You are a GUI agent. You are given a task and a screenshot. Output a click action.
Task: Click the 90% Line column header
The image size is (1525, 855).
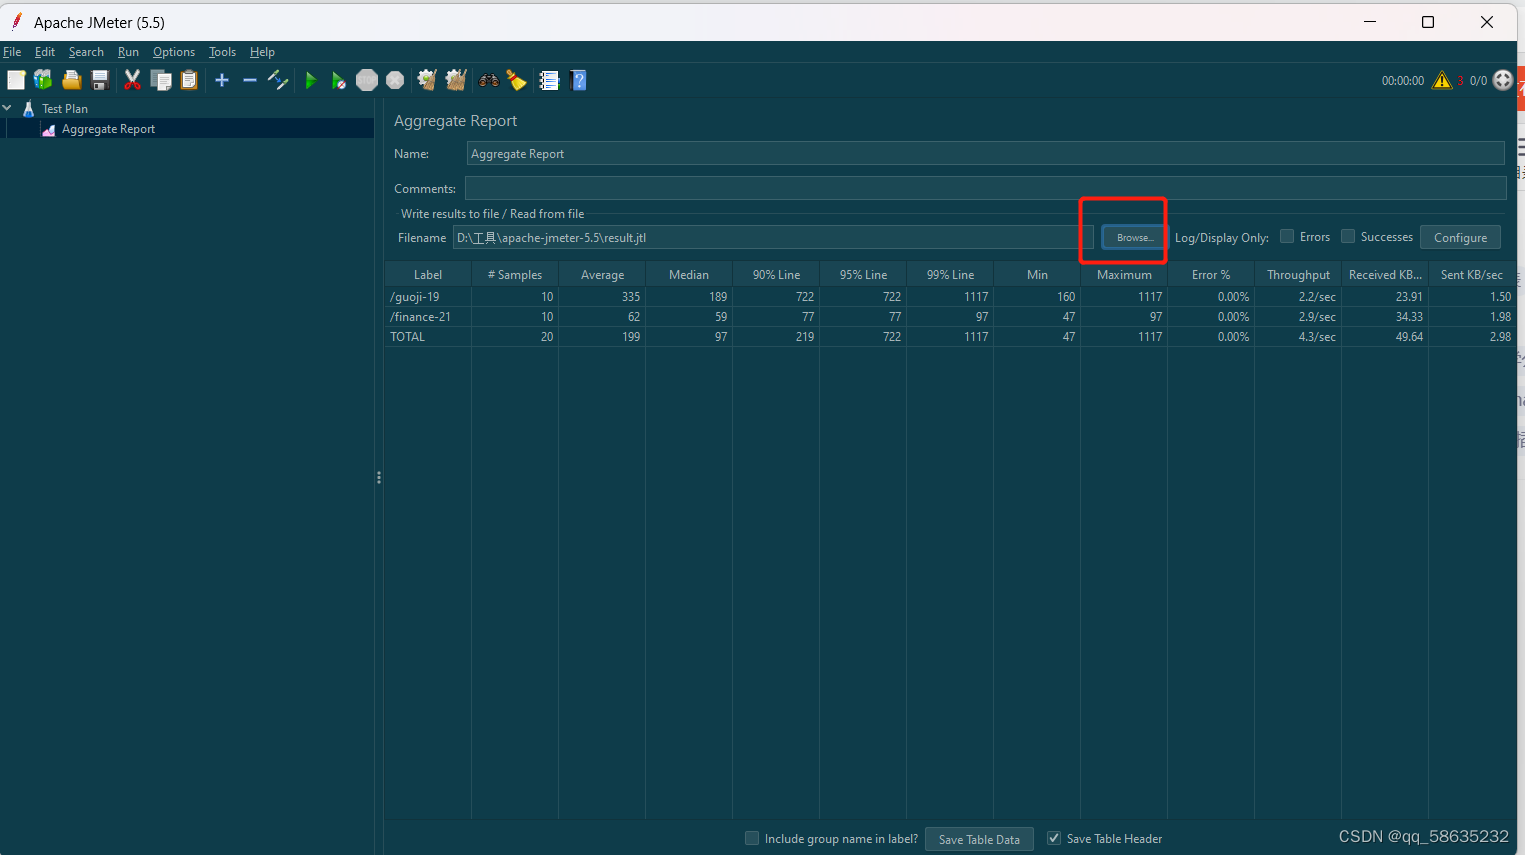coord(776,274)
